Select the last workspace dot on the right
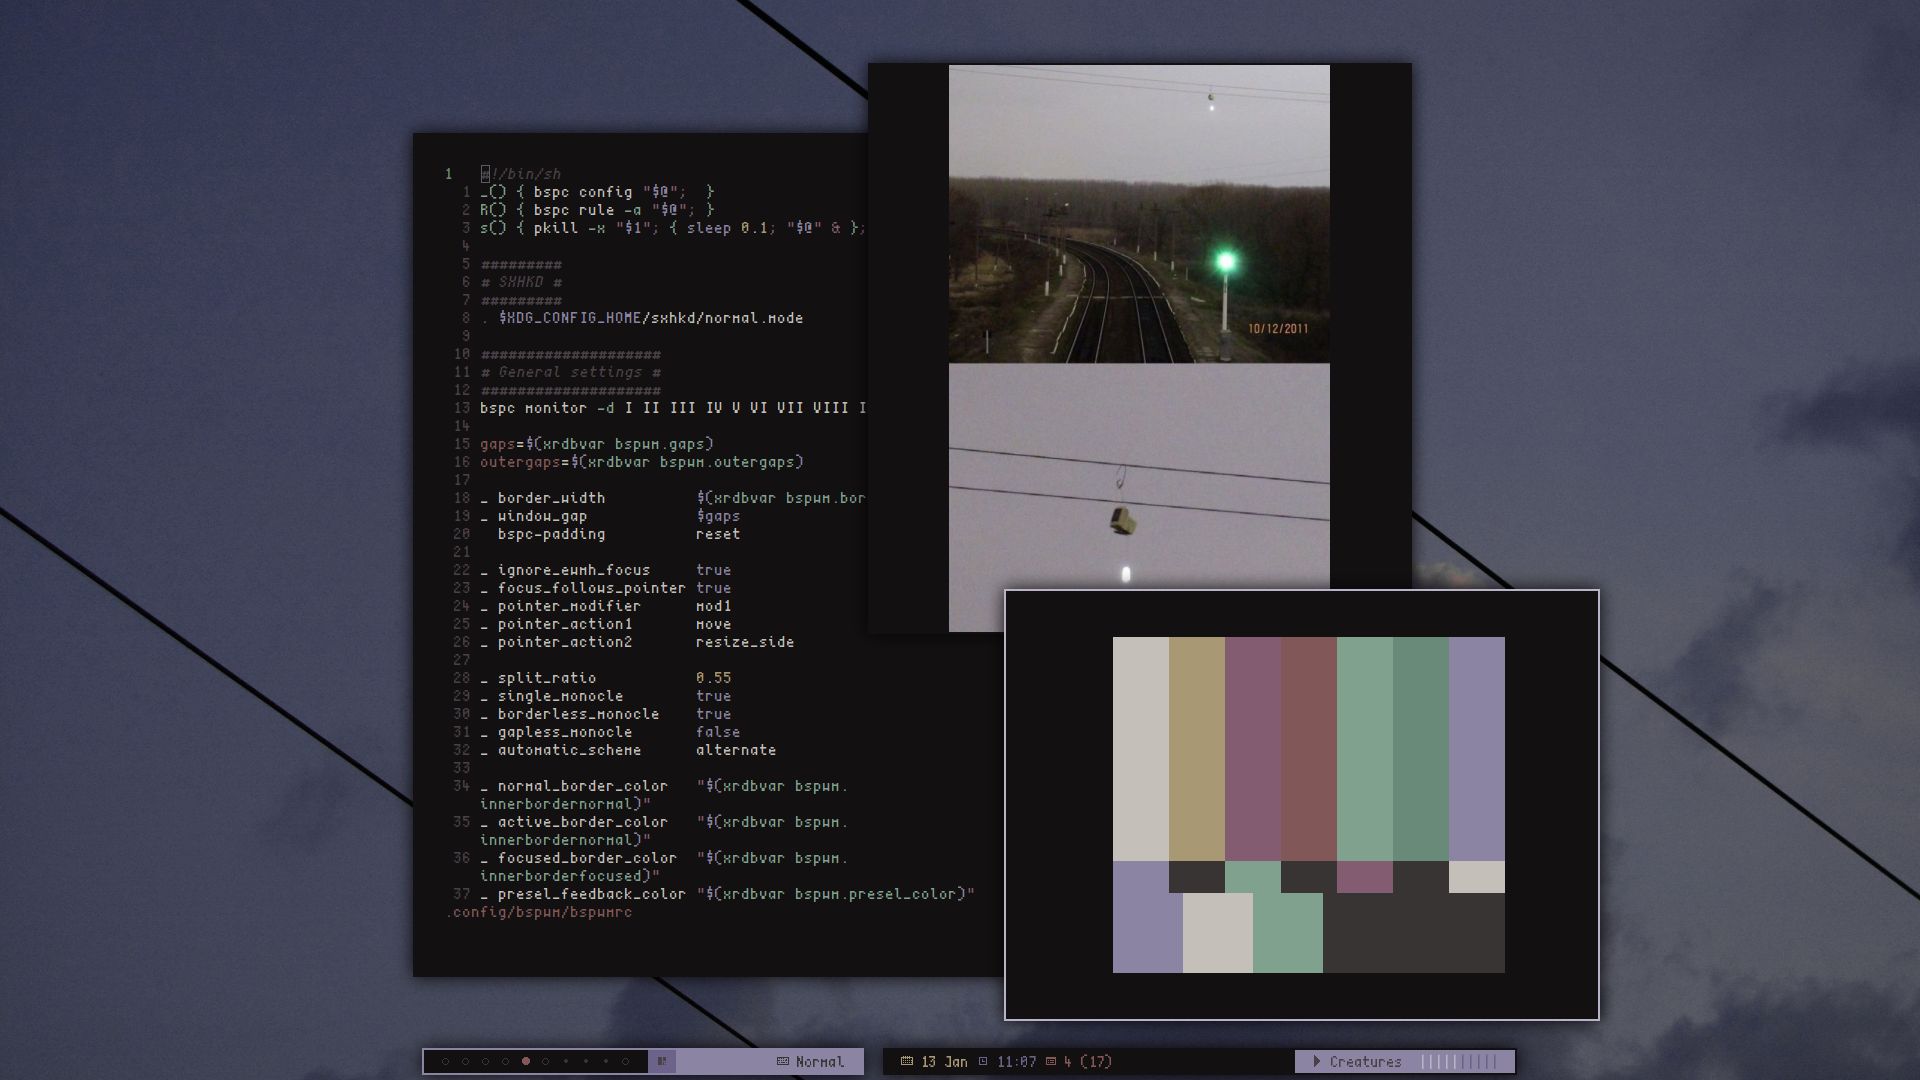Viewport: 1920px width, 1080px height. point(623,1062)
